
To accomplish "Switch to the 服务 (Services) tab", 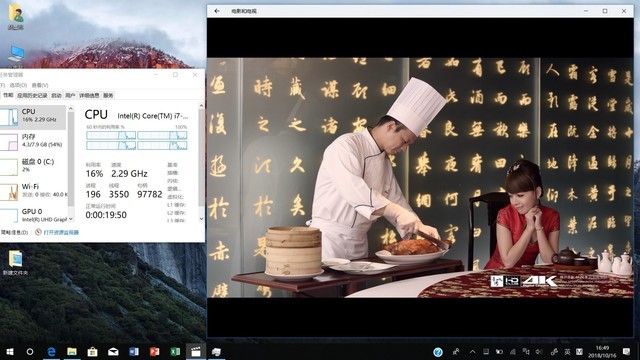I will point(108,96).
